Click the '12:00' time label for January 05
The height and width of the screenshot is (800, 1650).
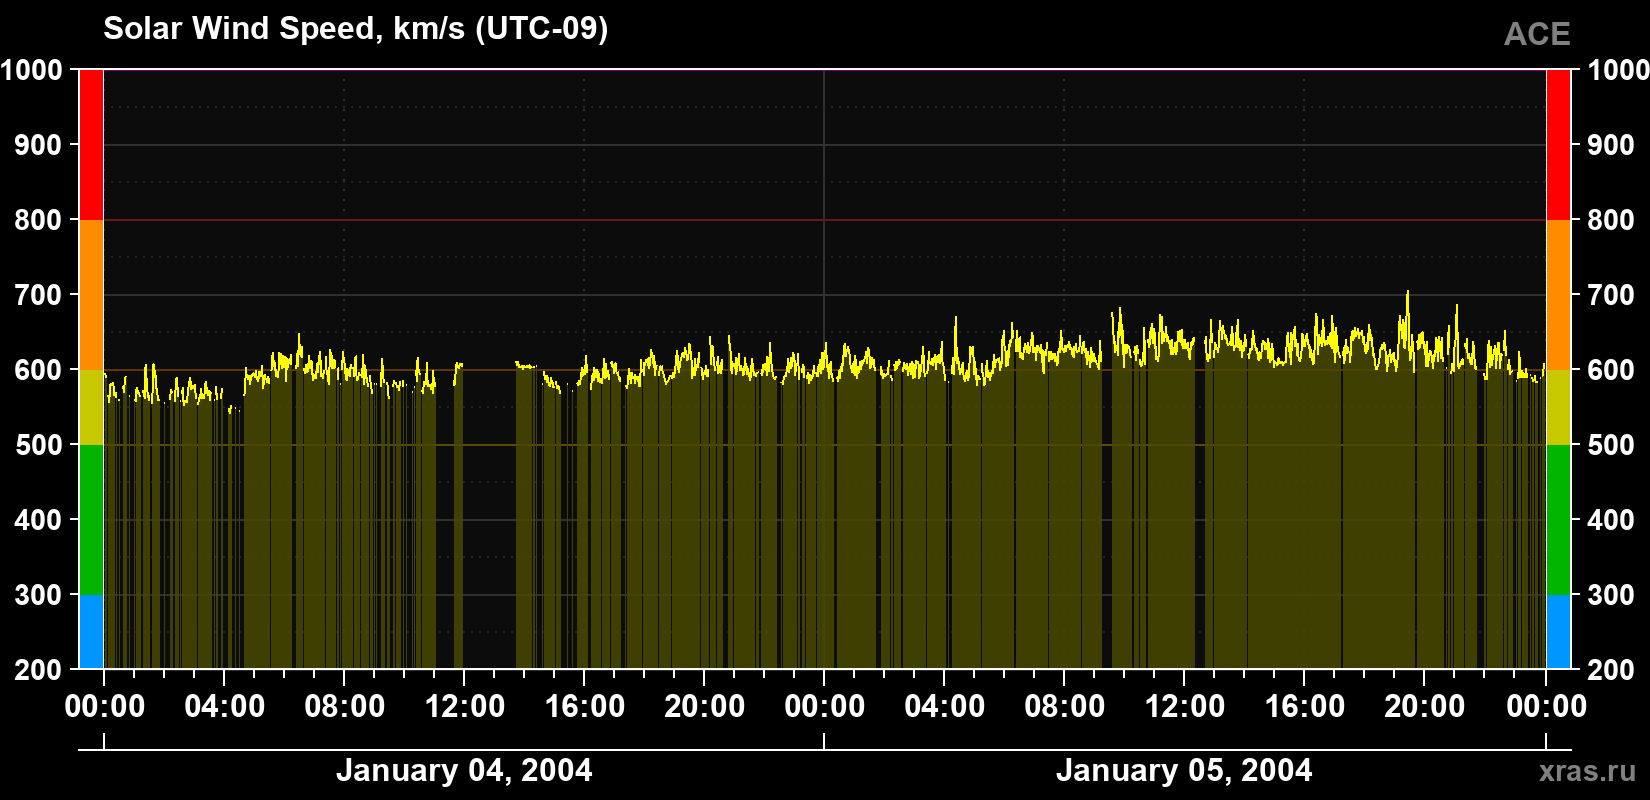point(1184,707)
